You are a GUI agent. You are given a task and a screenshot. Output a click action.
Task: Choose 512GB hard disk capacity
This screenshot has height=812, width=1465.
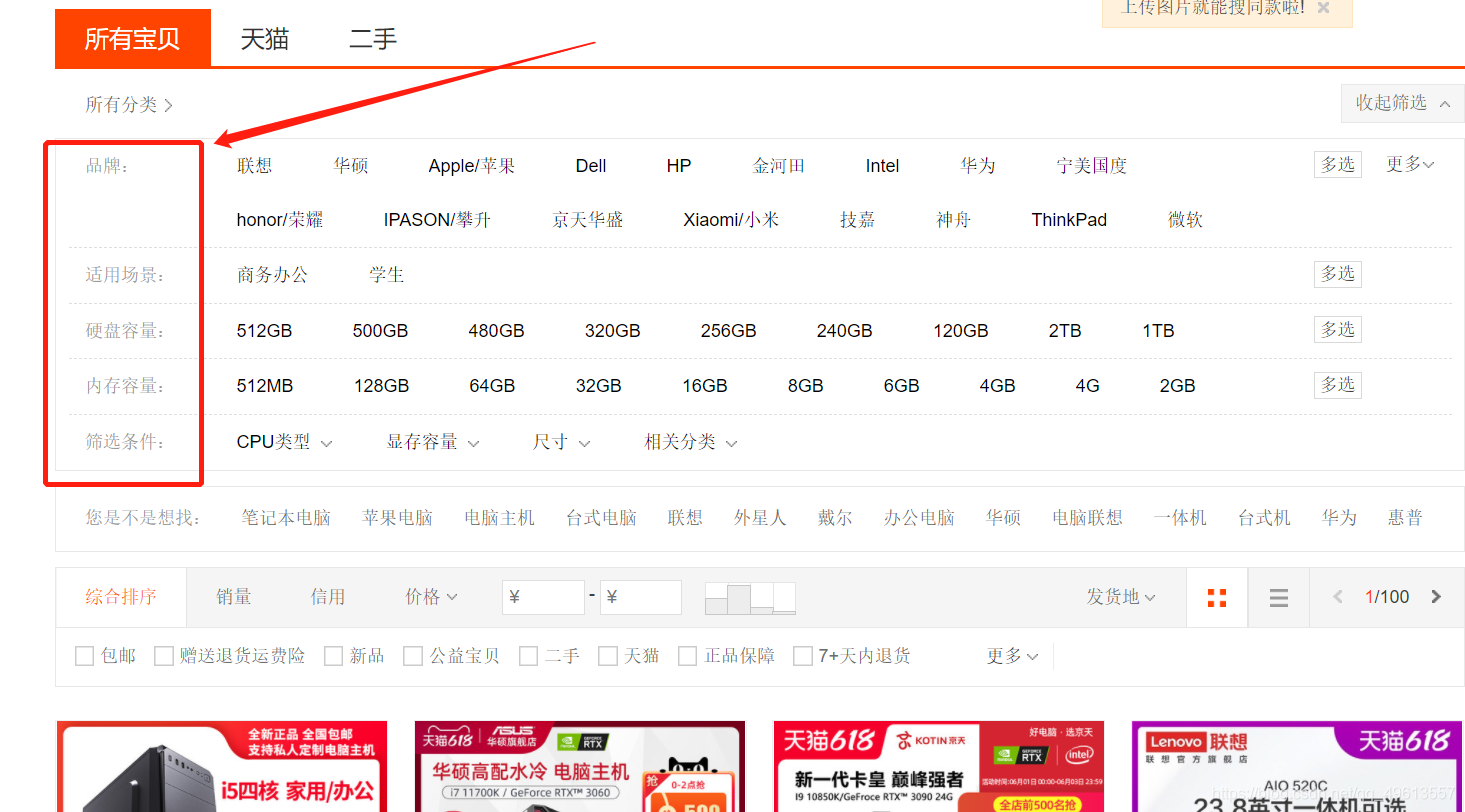pos(264,331)
